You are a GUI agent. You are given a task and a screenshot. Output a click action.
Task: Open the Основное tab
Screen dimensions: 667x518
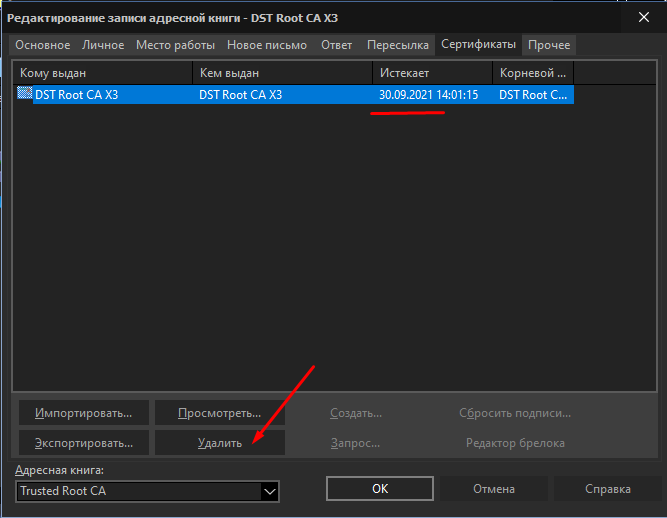[x=43, y=45]
